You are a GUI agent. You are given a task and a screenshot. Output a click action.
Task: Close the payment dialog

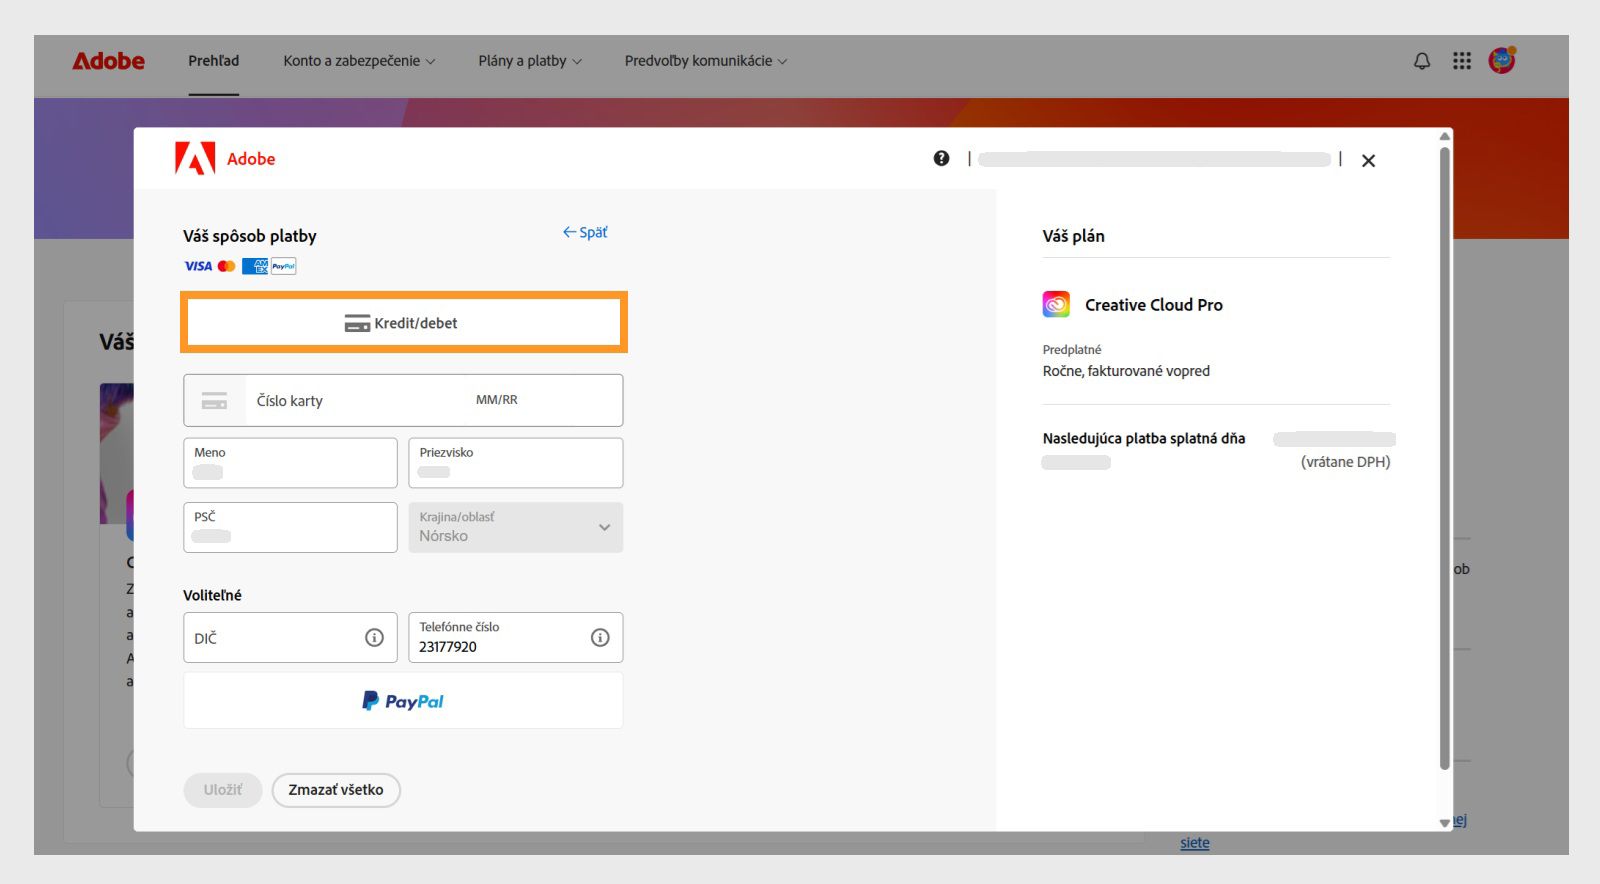(x=1368, y=160)
